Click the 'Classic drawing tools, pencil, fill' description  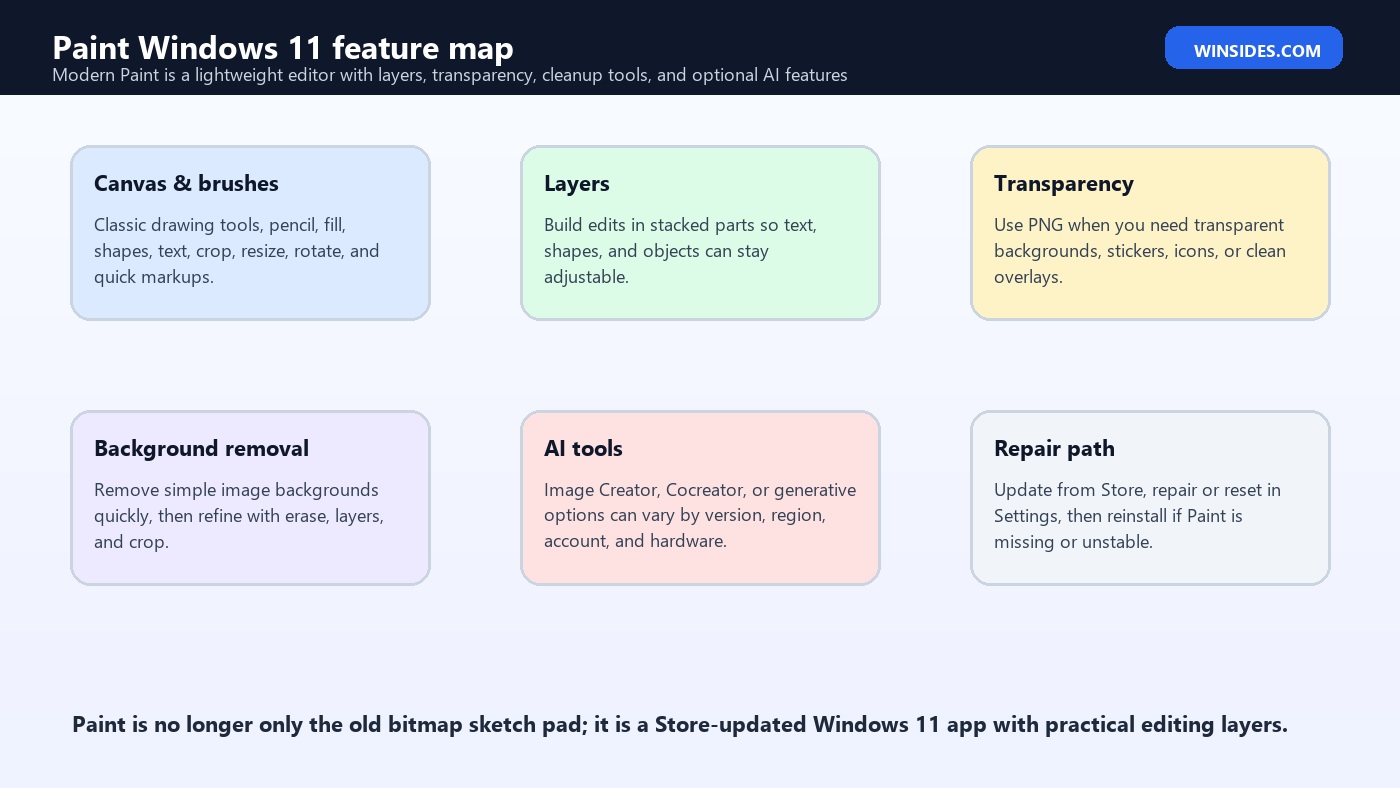[237, 251]
